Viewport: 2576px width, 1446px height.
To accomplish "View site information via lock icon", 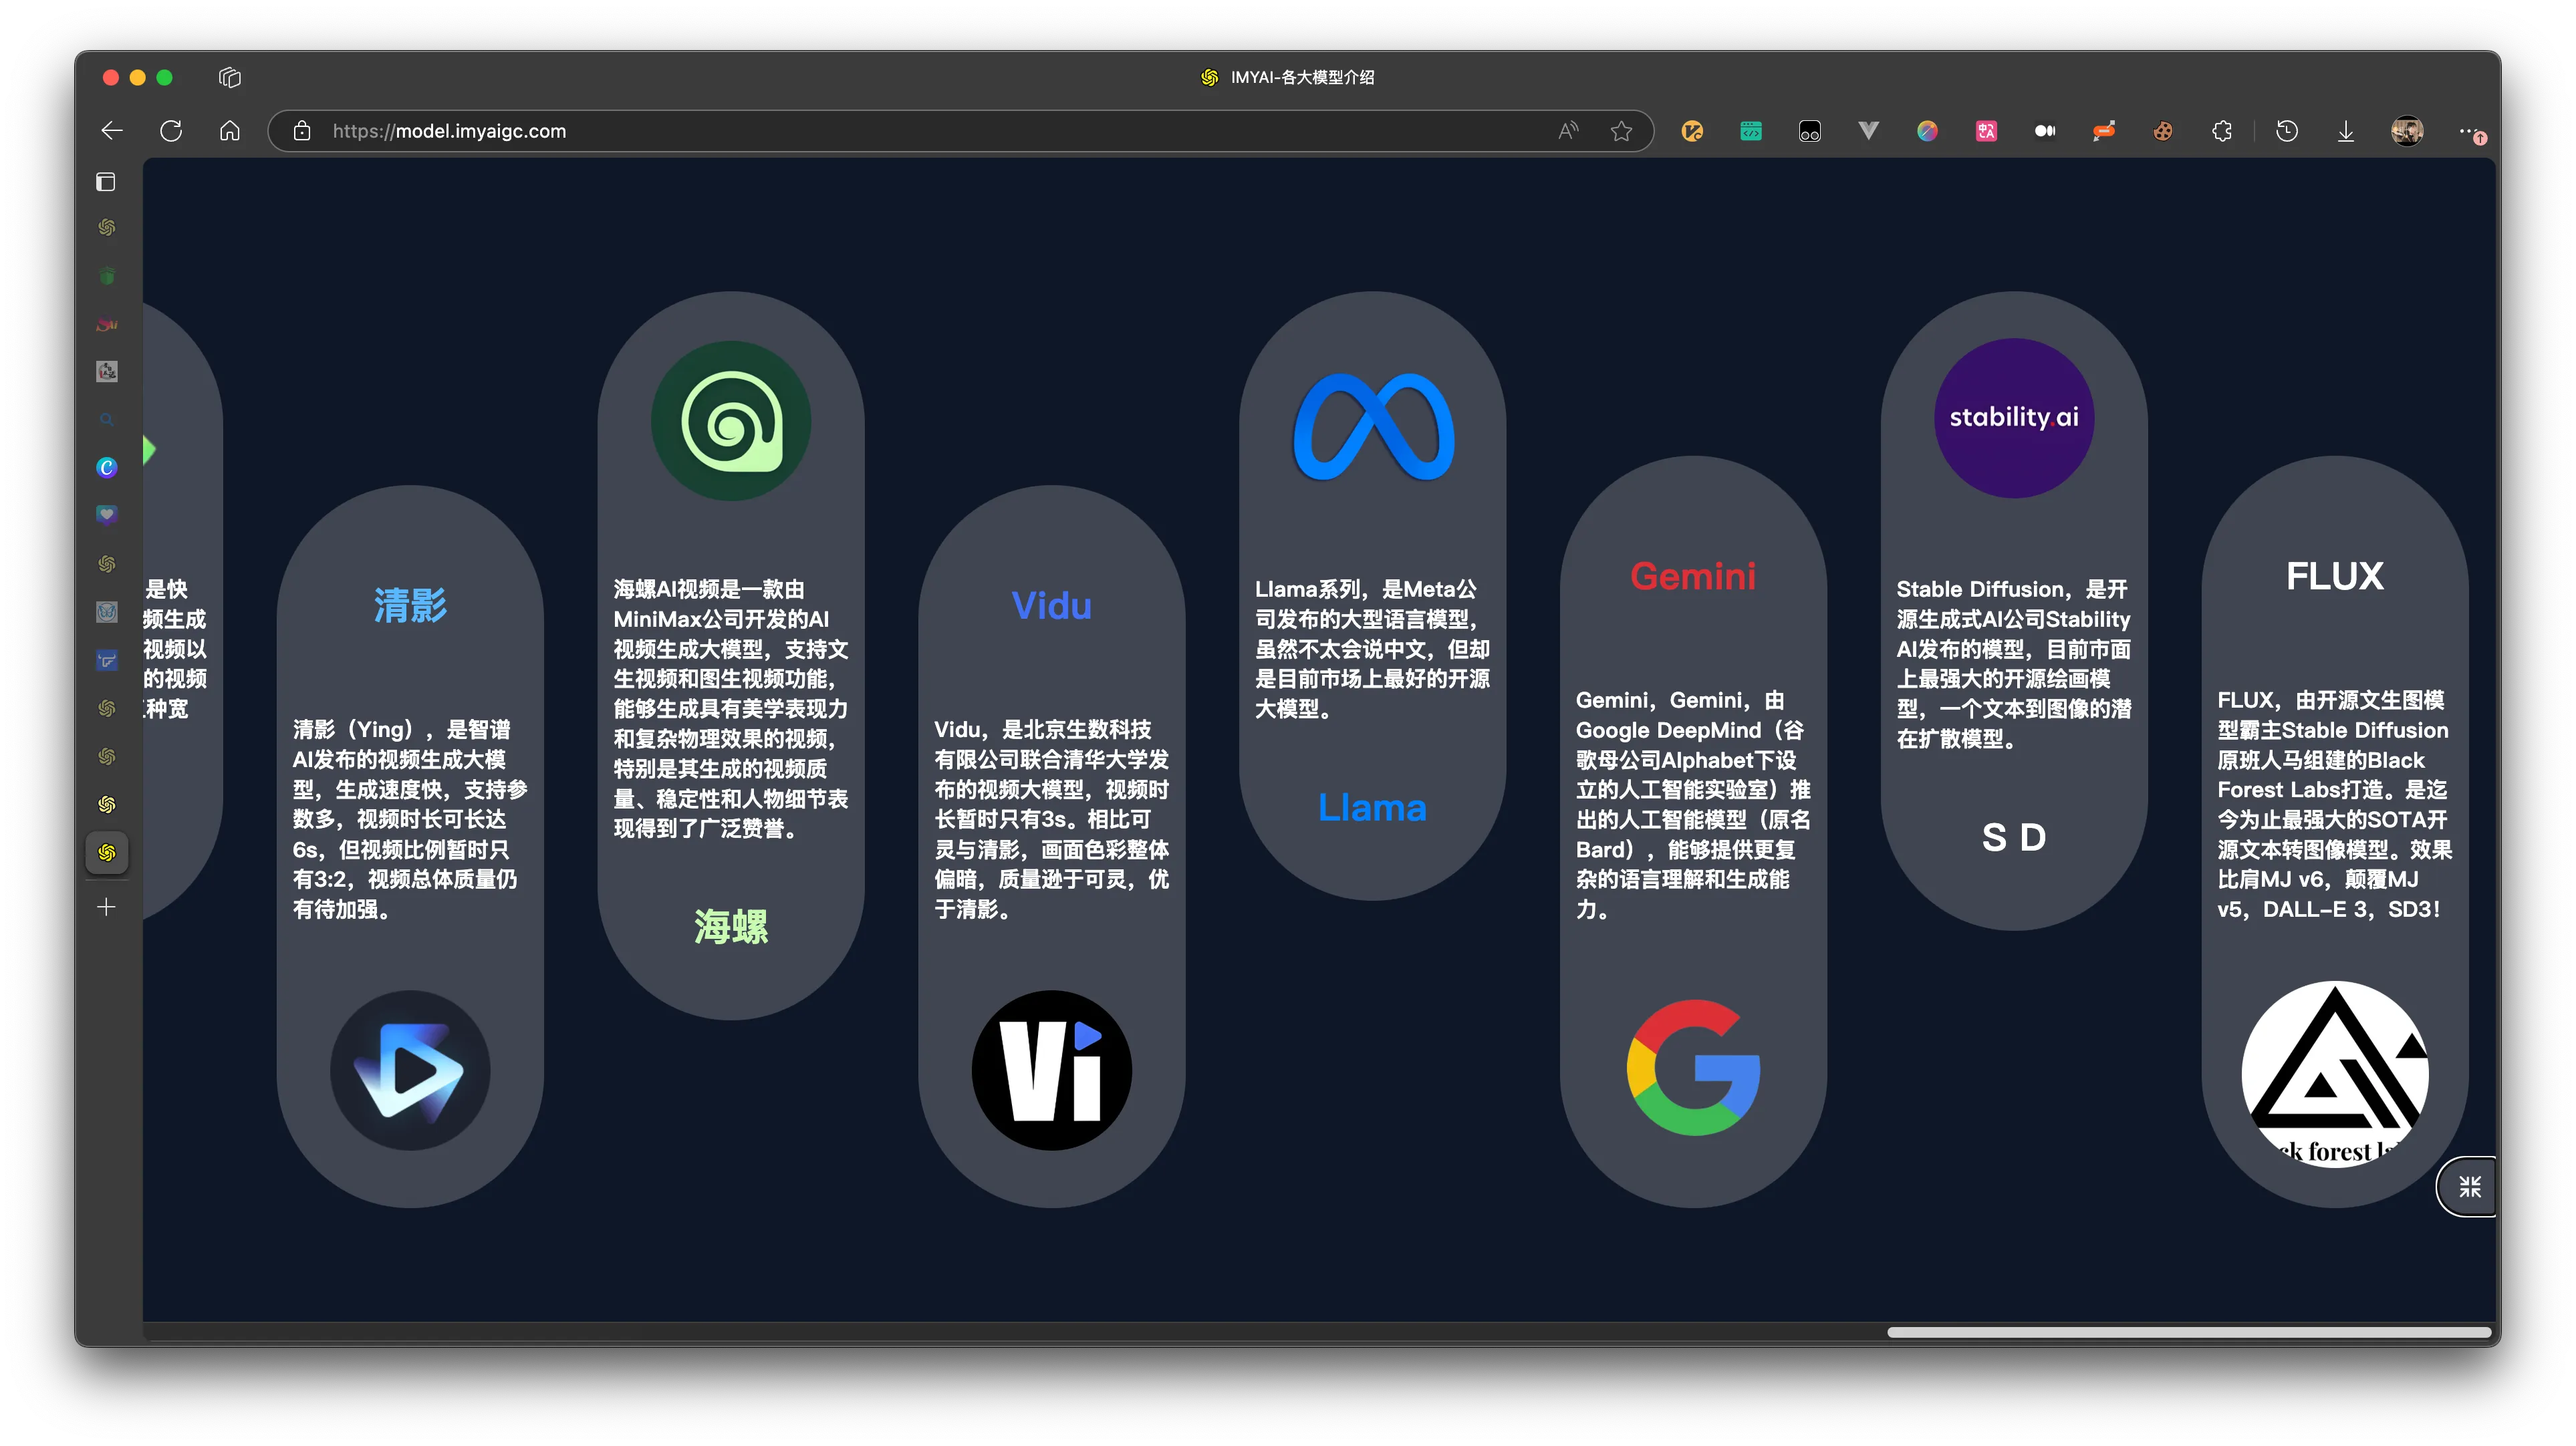I will [302, 131].
